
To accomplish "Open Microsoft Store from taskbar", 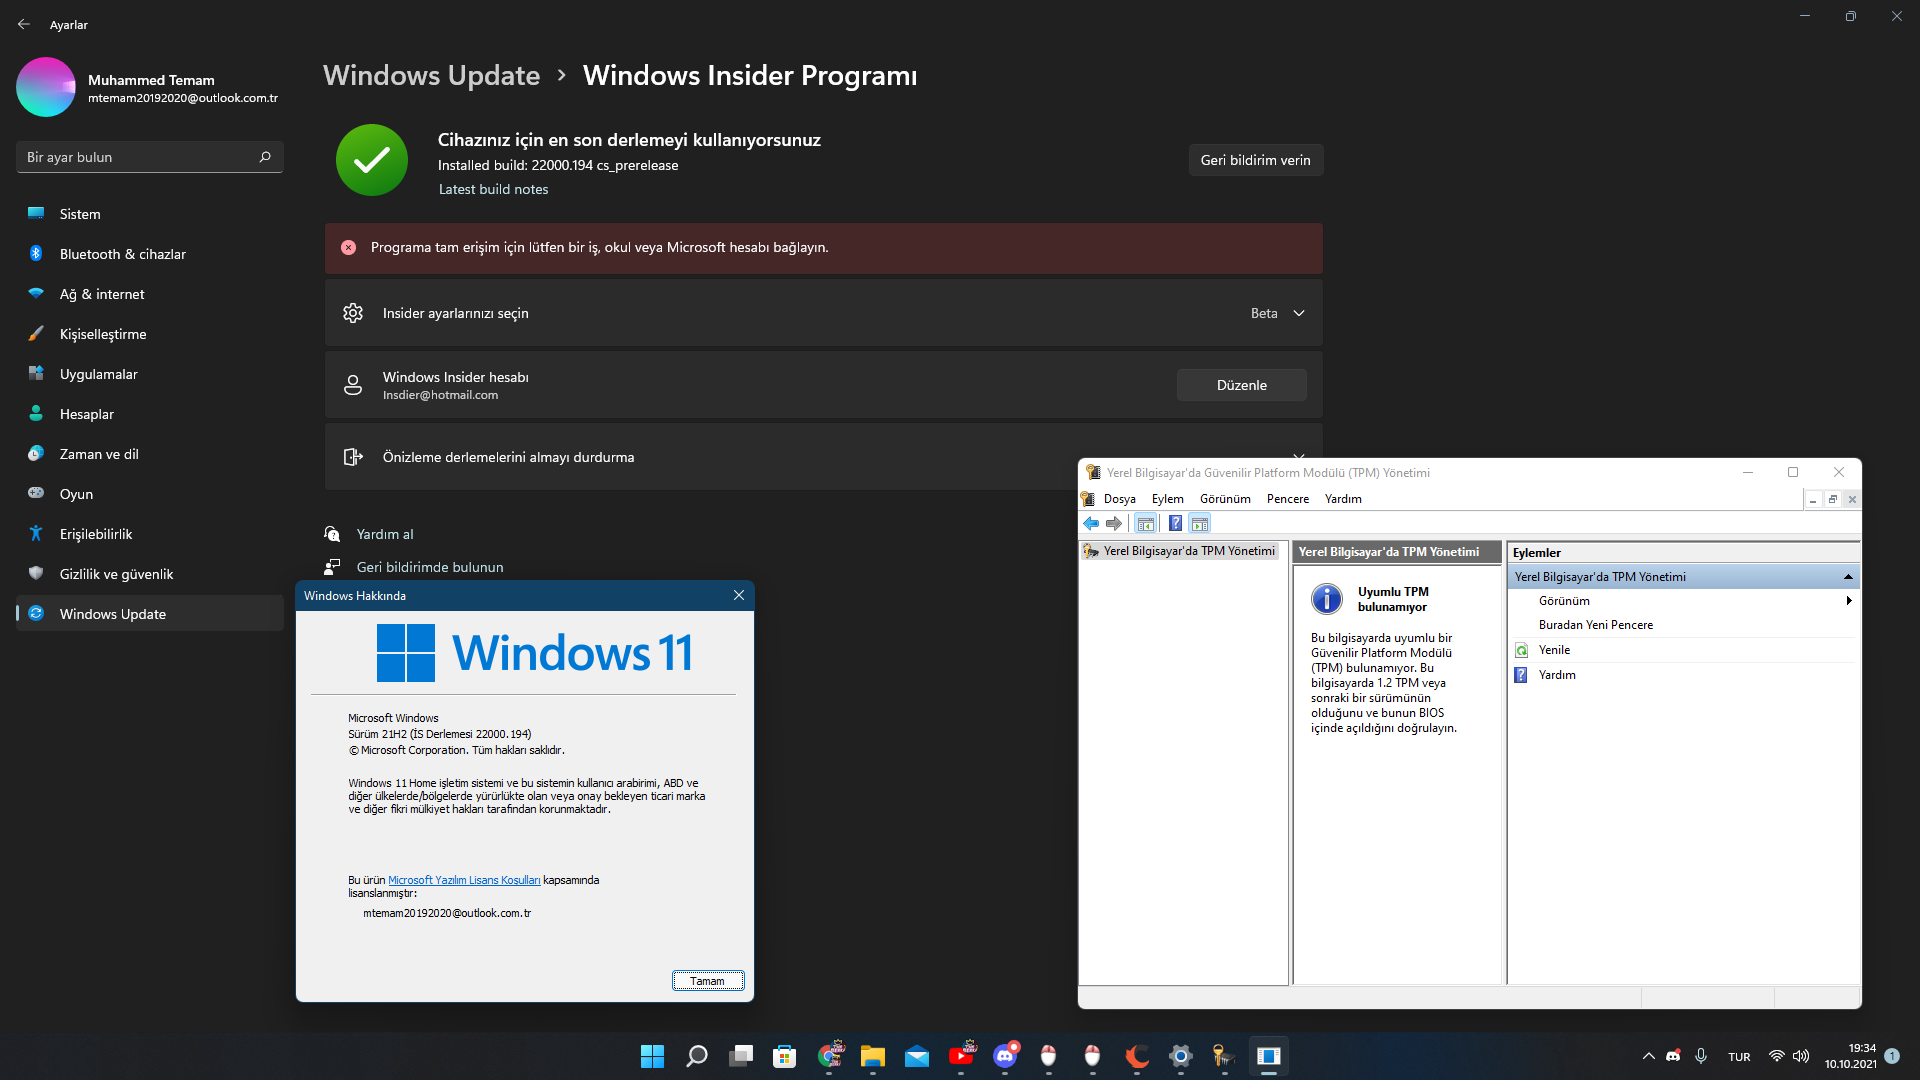I will pyautogui.click(x=785, y=1056).
